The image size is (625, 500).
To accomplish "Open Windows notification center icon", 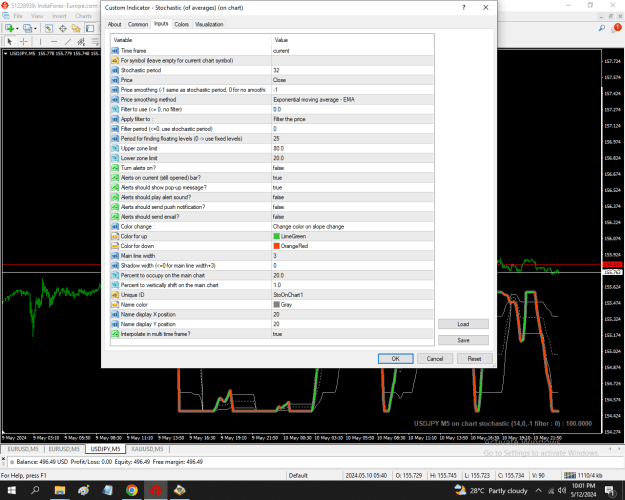I will pyautogui.click(x=610, y=490).
